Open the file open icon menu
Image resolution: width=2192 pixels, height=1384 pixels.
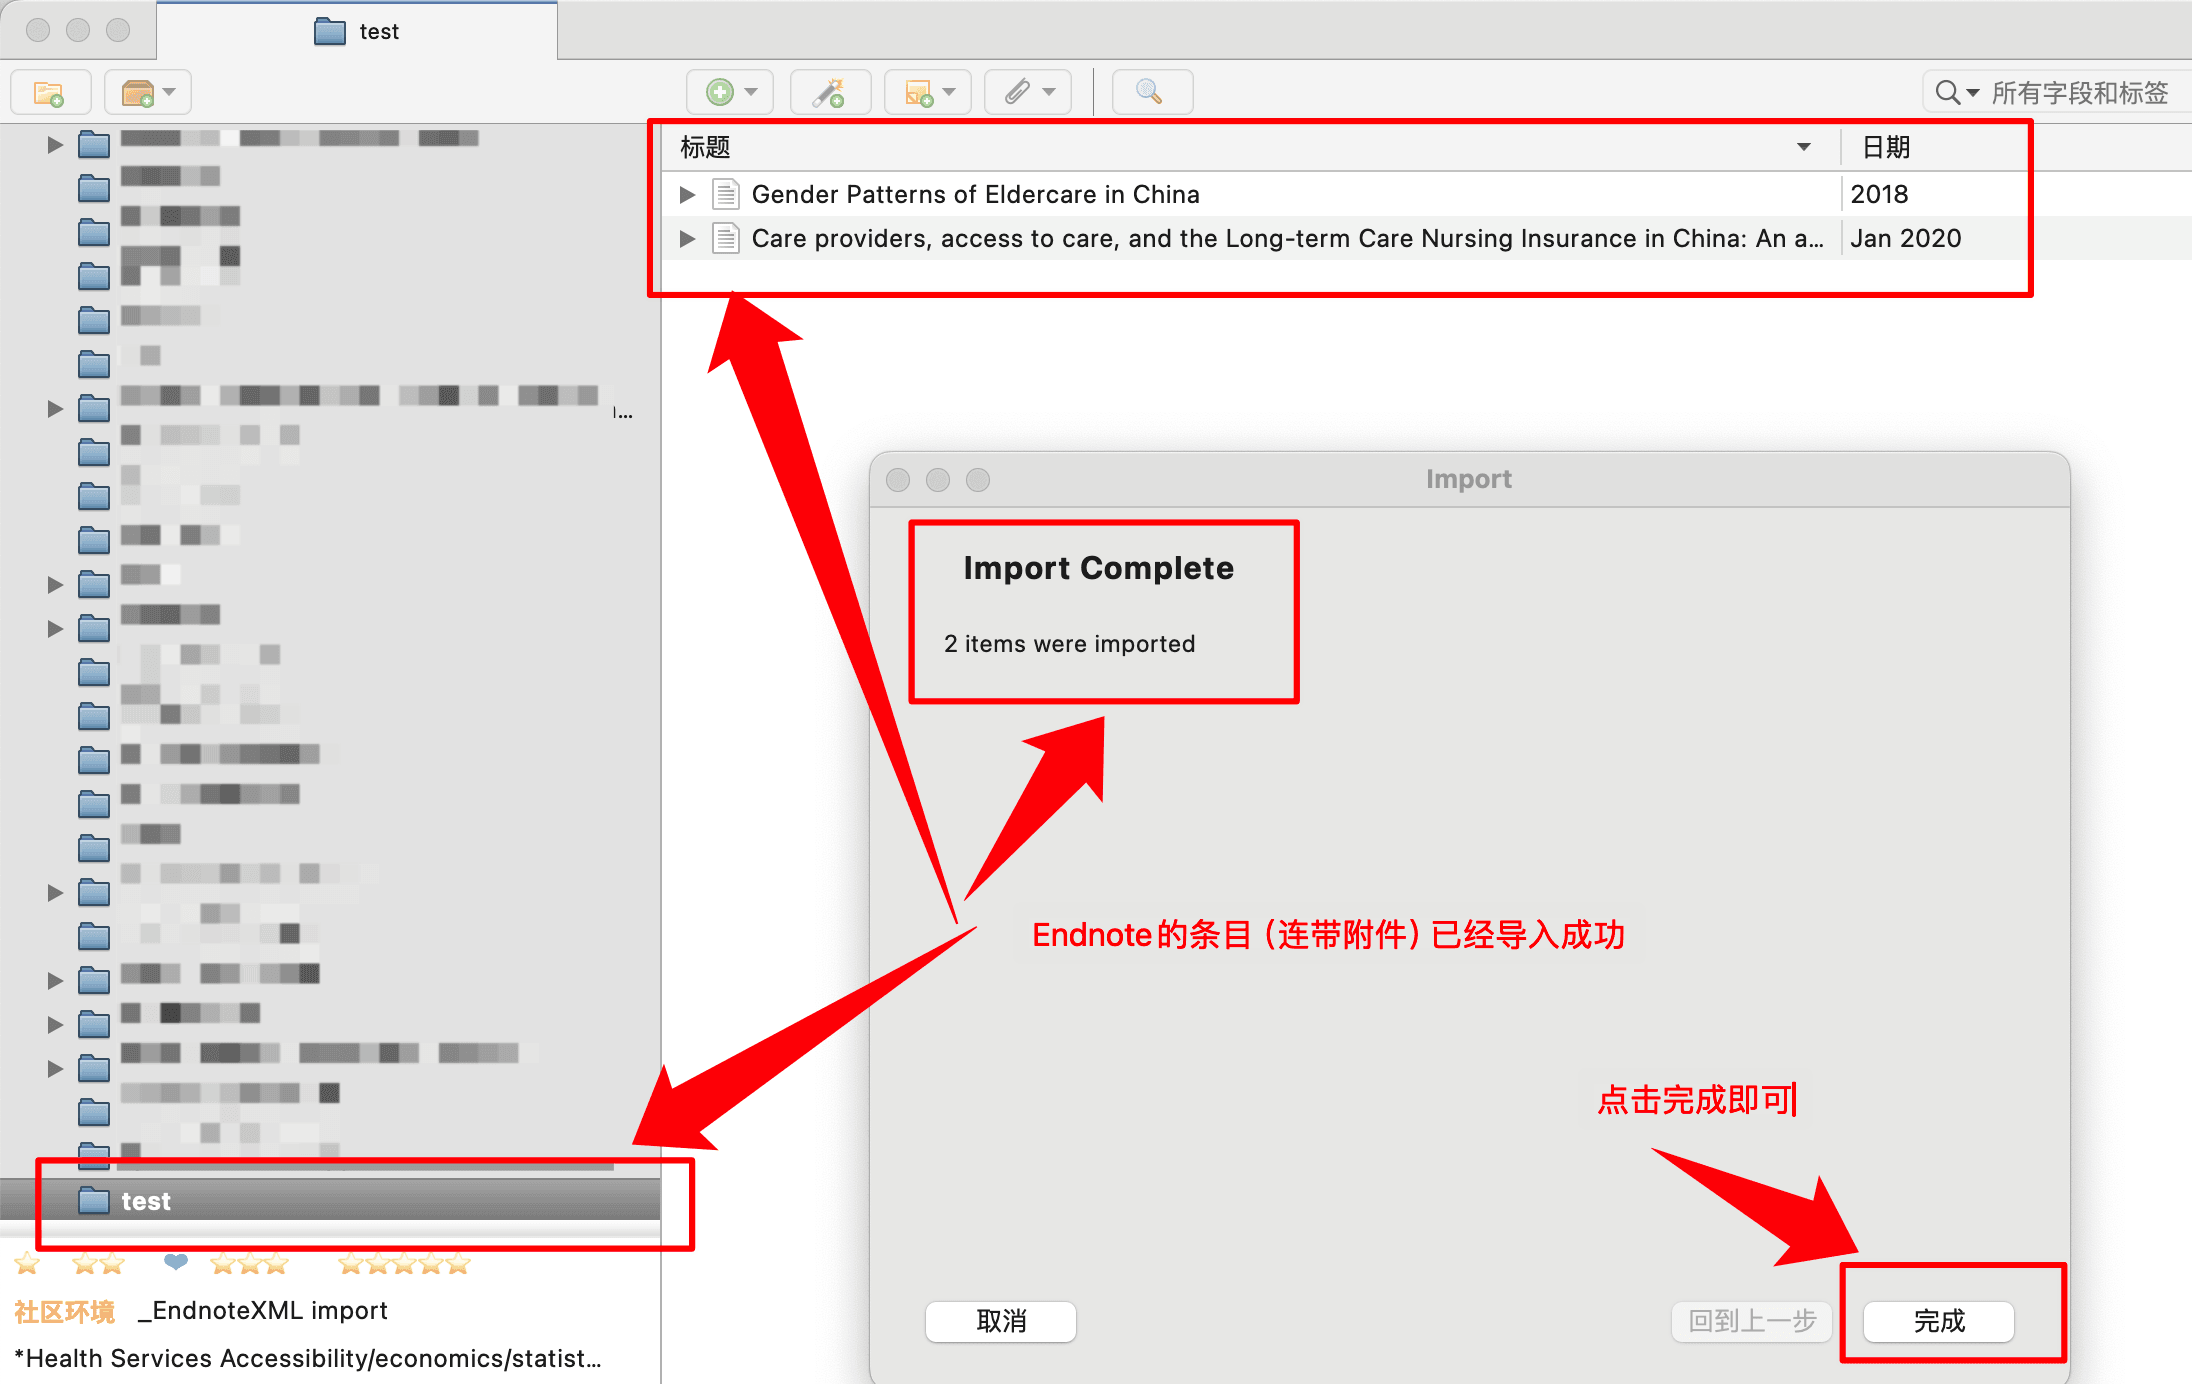171,91
